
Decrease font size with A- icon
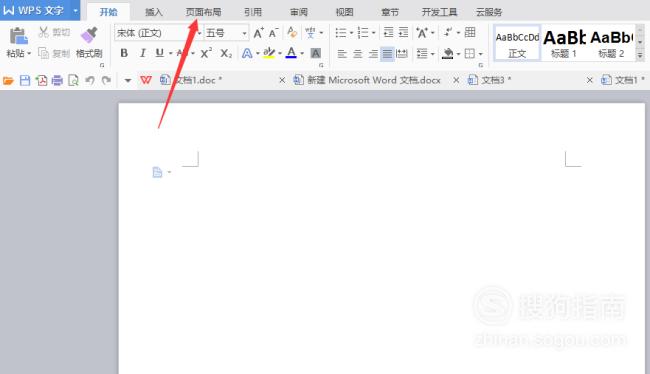coord(274,33)
